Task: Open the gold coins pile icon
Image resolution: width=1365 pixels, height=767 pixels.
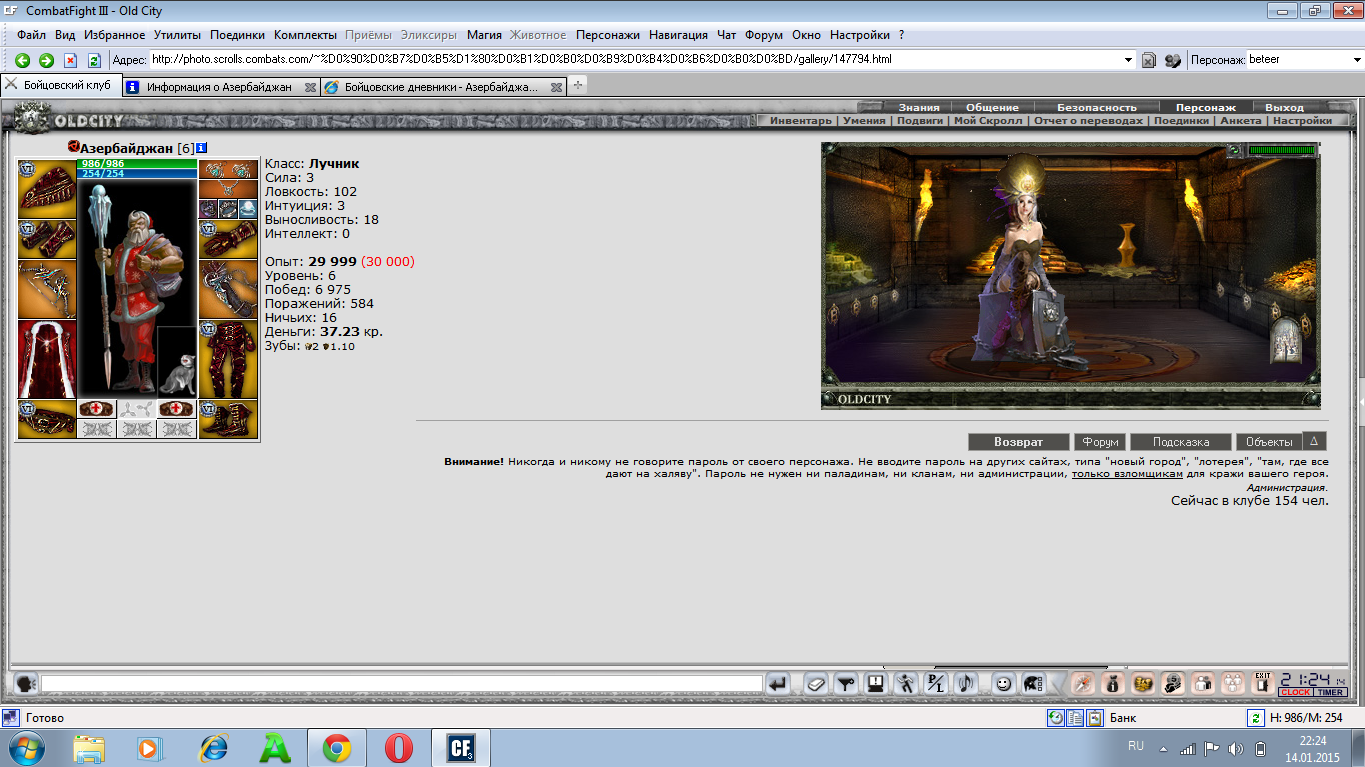Action: 1143,684
